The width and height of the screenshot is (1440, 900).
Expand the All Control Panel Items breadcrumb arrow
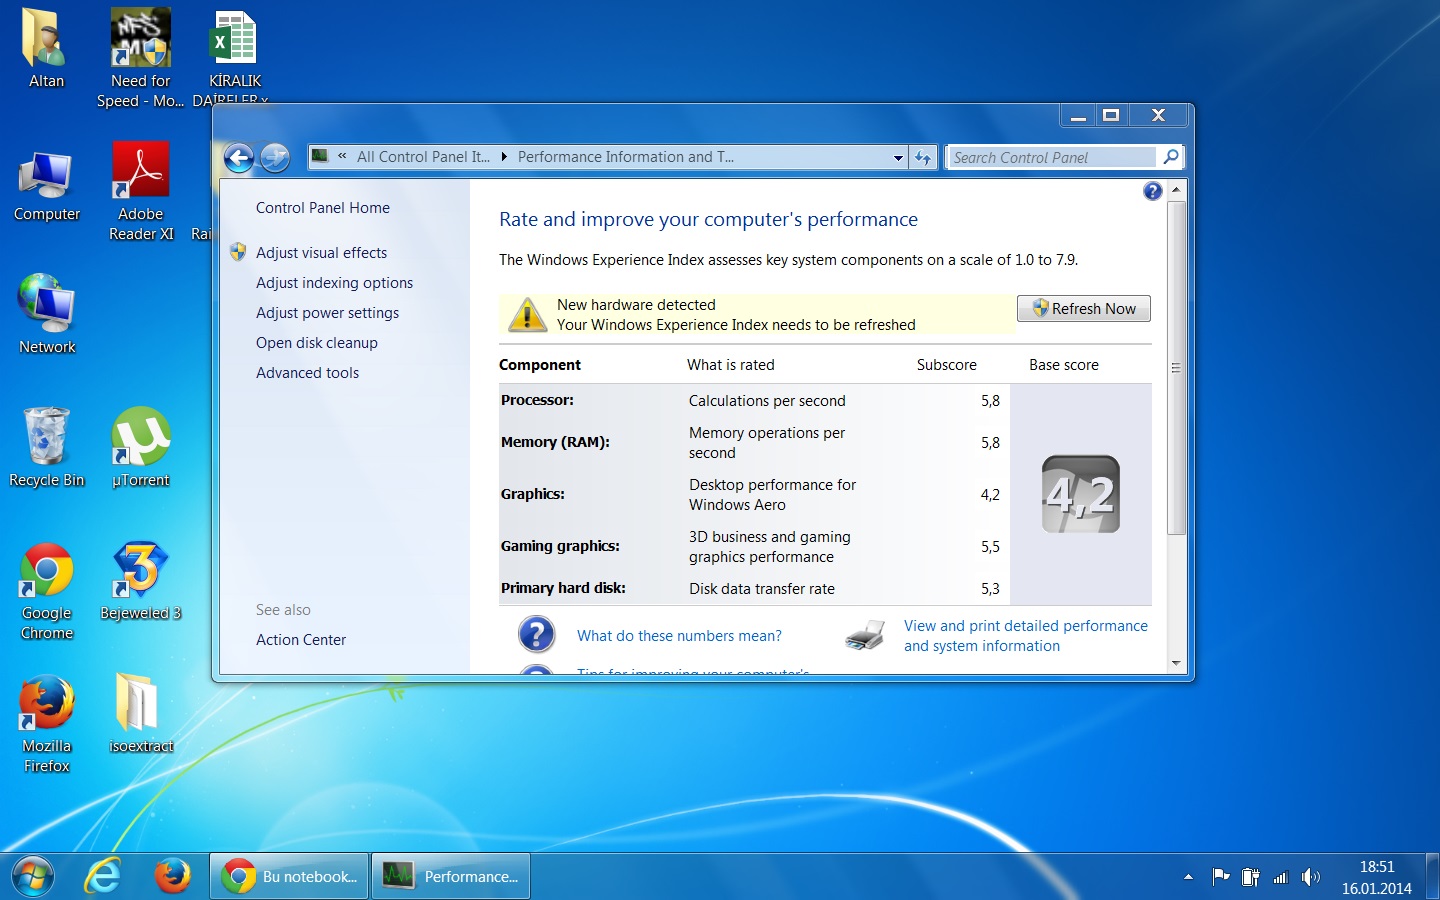pos(504,157)
